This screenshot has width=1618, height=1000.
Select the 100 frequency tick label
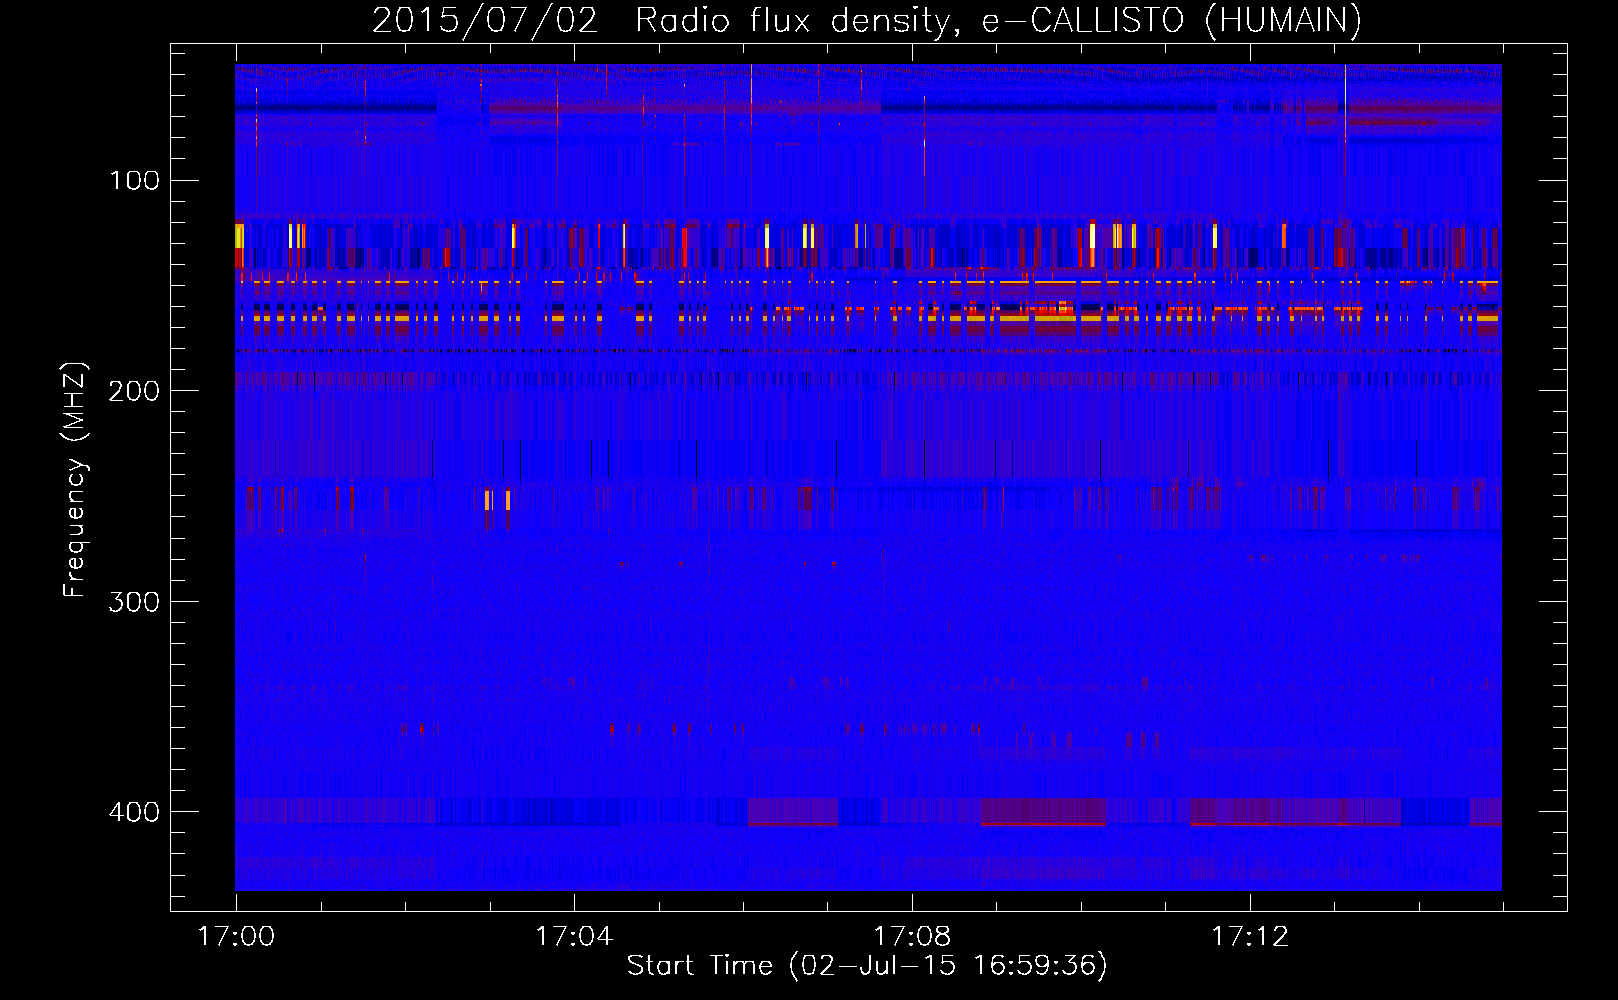[x=135, y=180]
